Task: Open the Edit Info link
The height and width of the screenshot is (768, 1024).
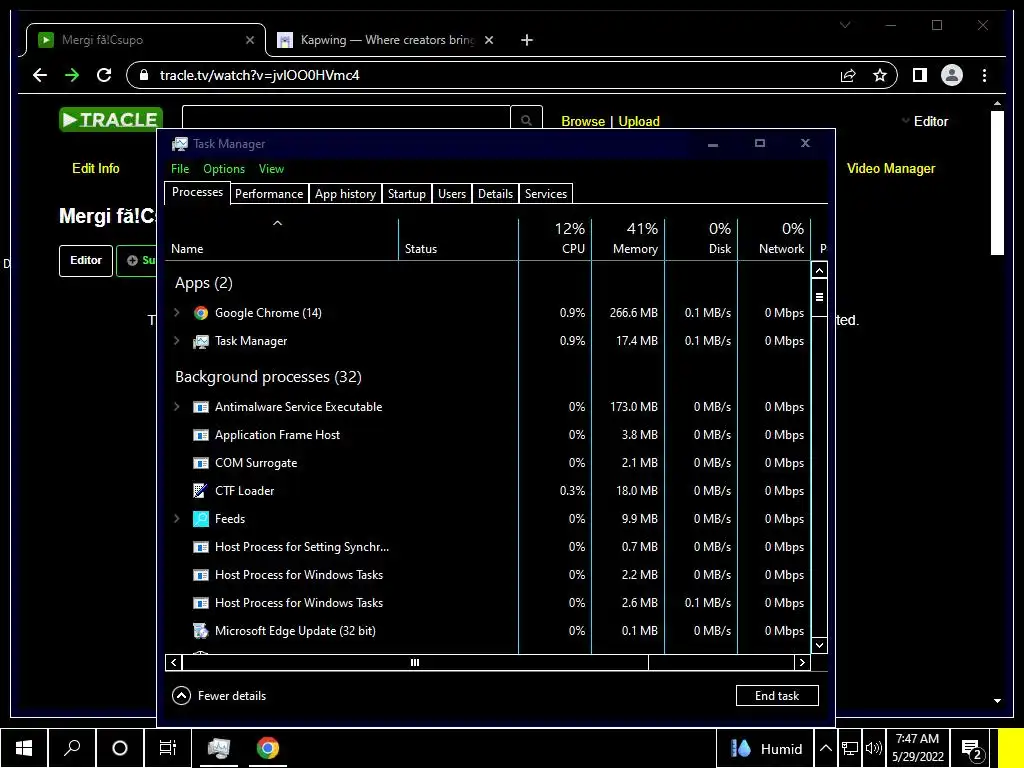Action: (96, 168)
